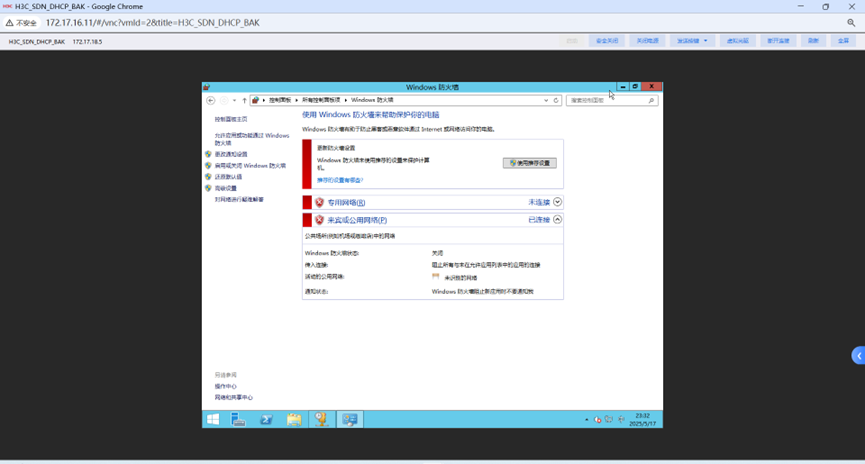This screenshot has width=865, height=464.
Task: Open the Windows Start button in taskbar
Action: pyautogui.click(x=213, y=419)
